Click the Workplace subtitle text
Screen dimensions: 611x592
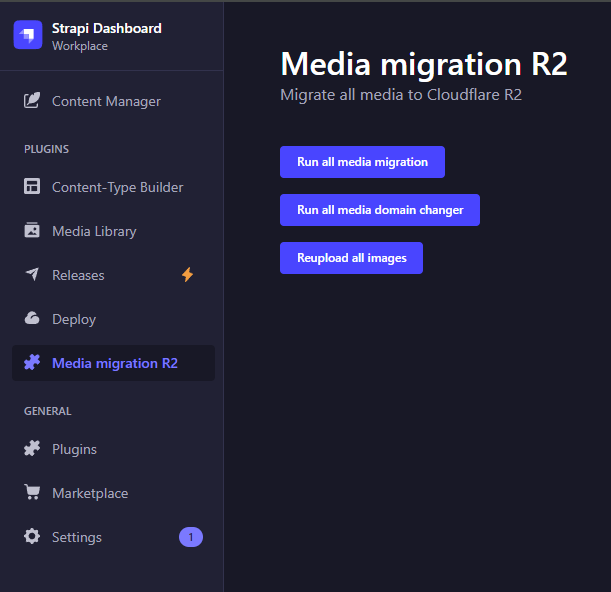coord(80,46)
